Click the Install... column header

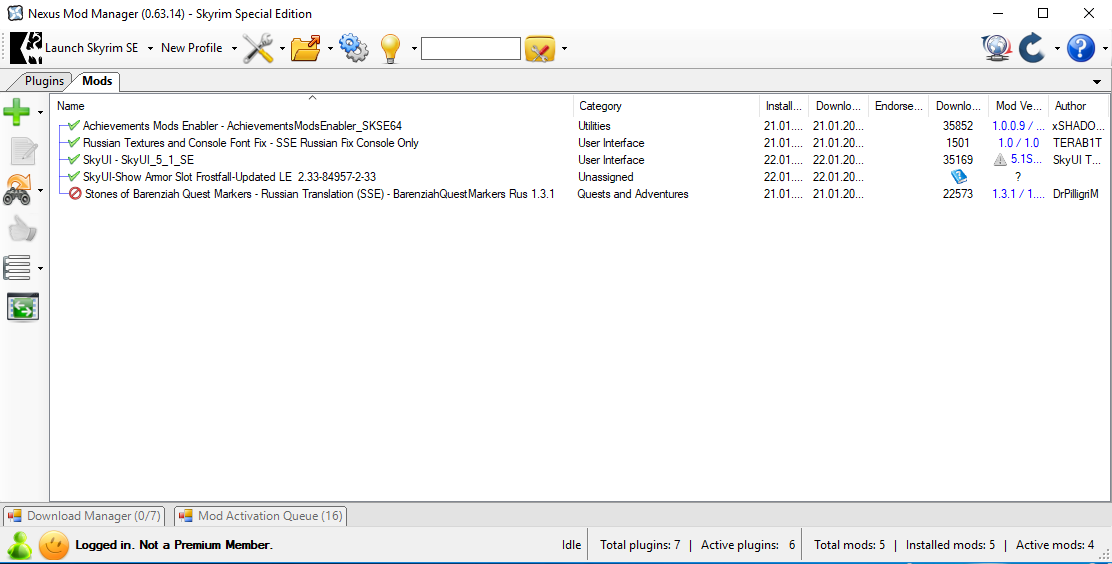784,106
